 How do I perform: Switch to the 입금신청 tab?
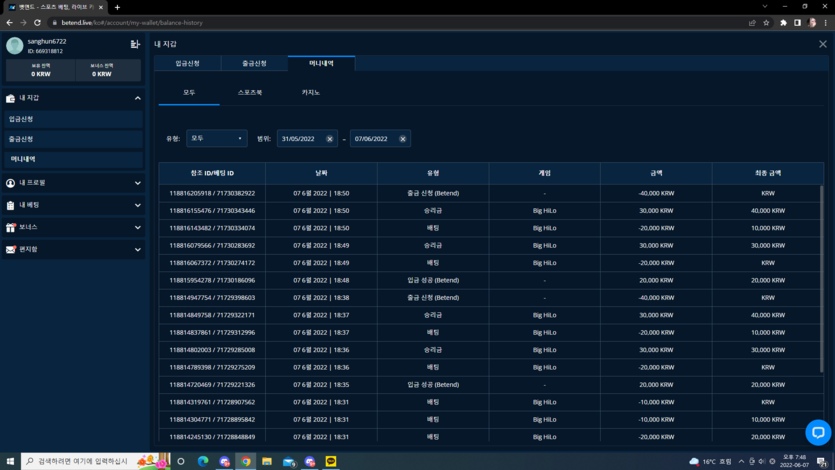click(187, 63)
